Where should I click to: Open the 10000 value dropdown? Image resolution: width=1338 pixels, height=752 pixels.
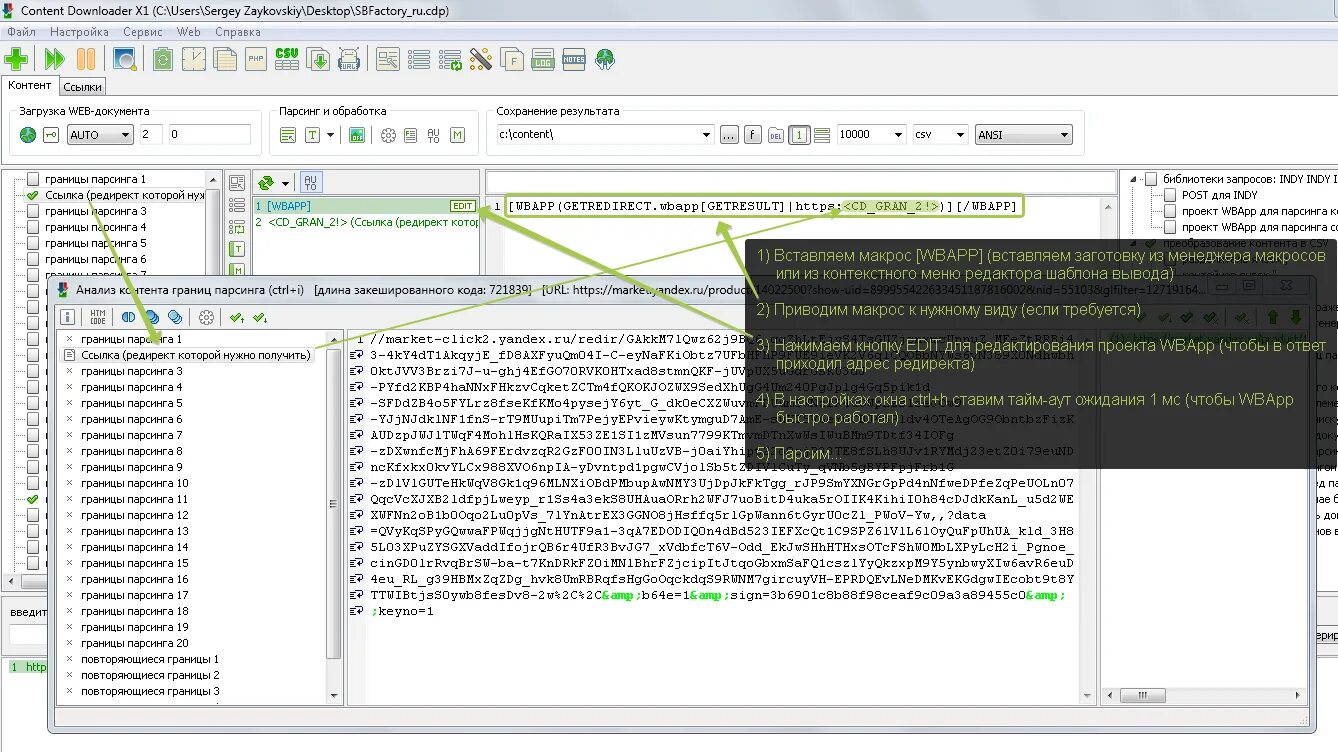897,135
